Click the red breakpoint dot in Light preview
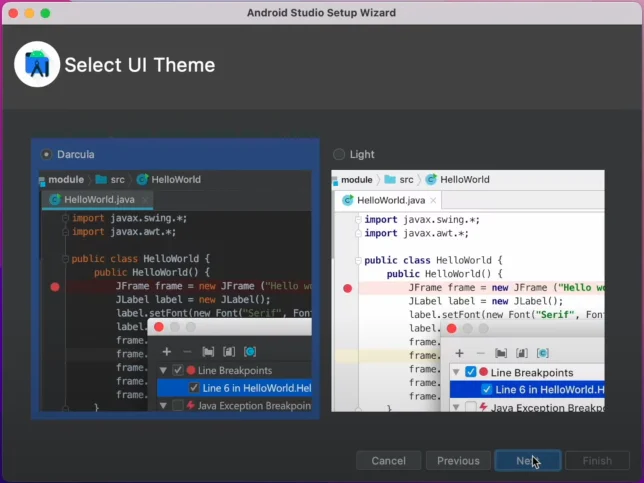 click(x=348, y=288)
